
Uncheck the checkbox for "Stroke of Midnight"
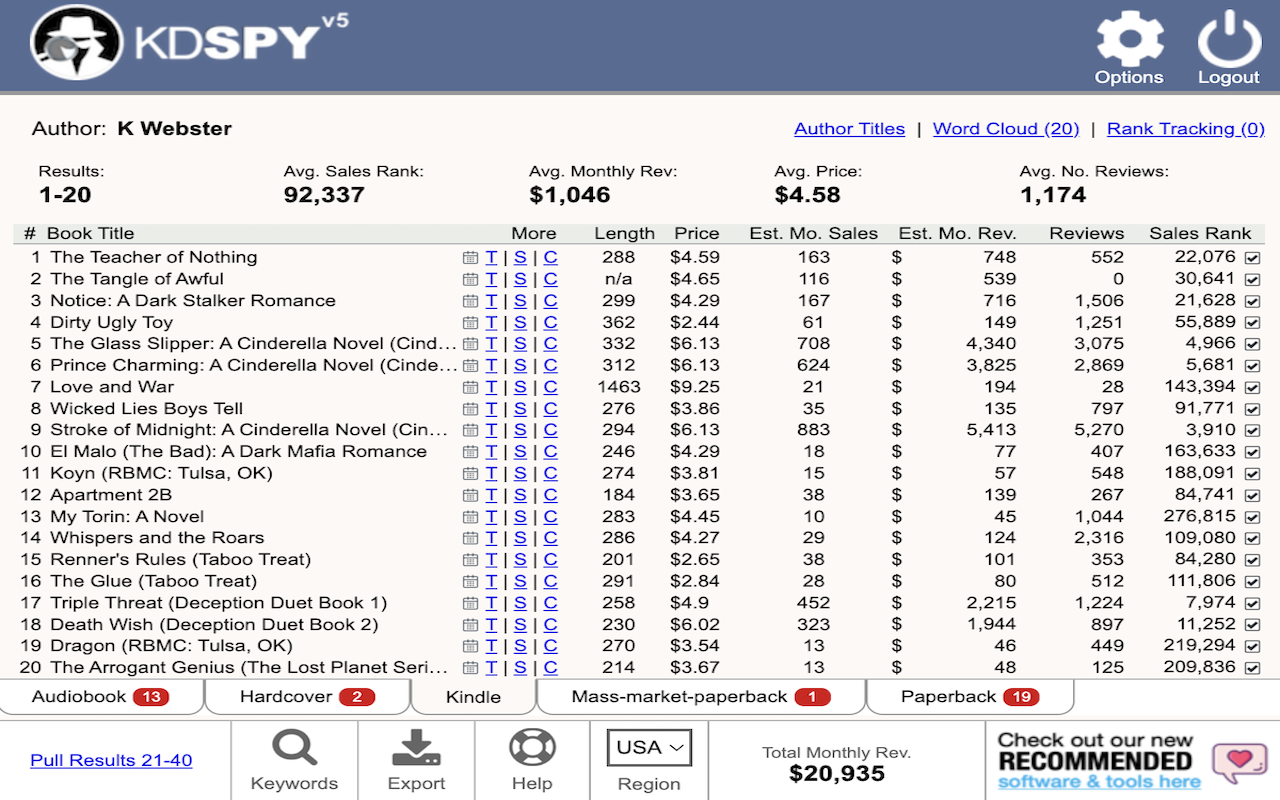tap(1251, 430)
